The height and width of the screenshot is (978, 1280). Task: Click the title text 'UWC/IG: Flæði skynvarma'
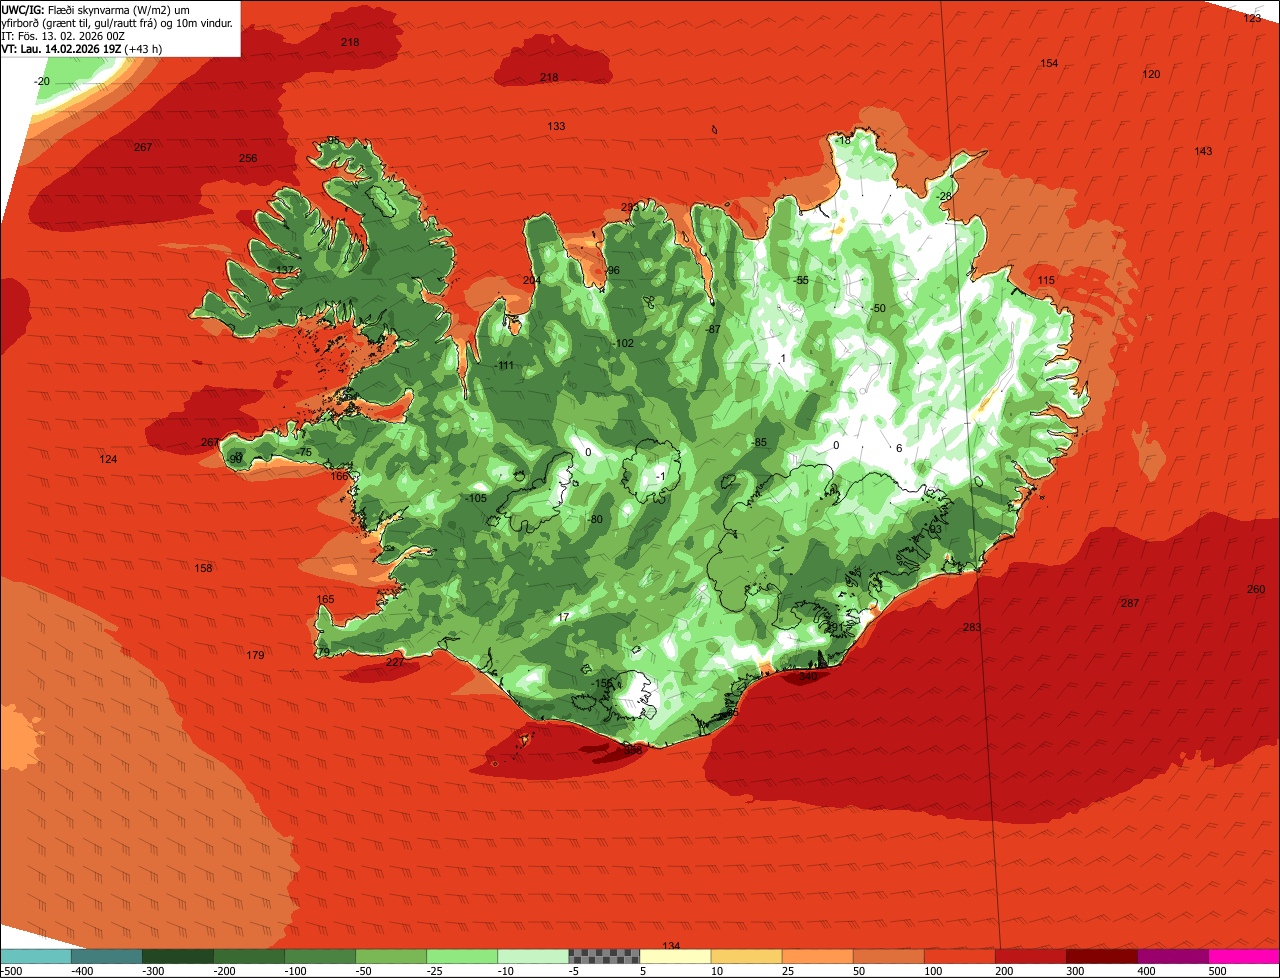65,9
